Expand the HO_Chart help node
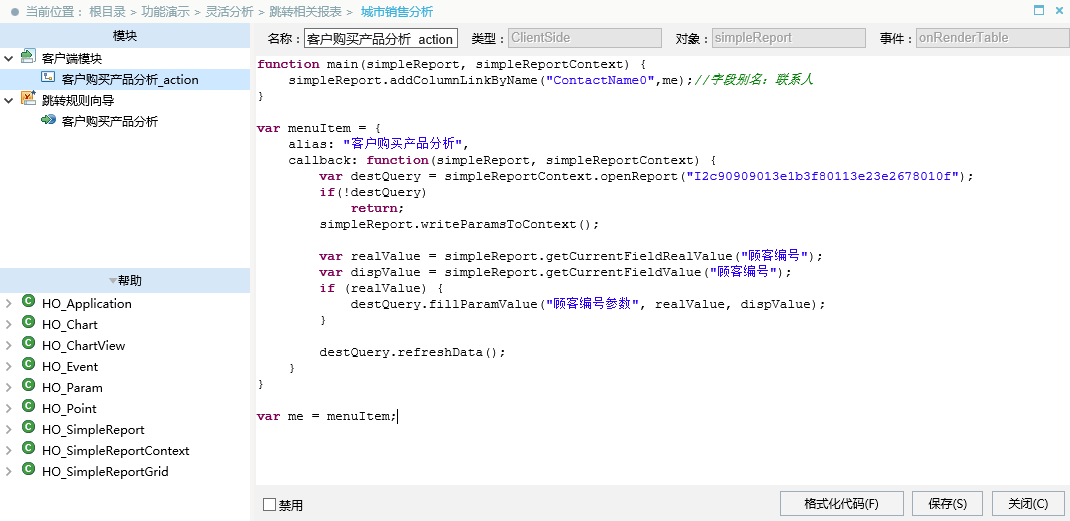This screenshot has width=1070, height=521. point(8,325)
